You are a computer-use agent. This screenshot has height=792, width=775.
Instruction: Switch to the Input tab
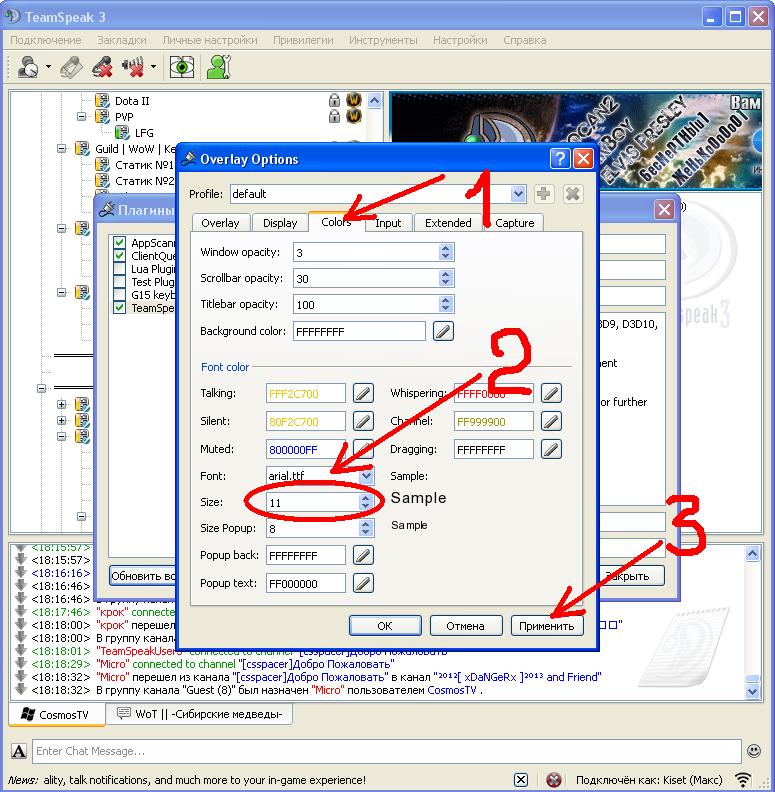[x=388, y=223]
